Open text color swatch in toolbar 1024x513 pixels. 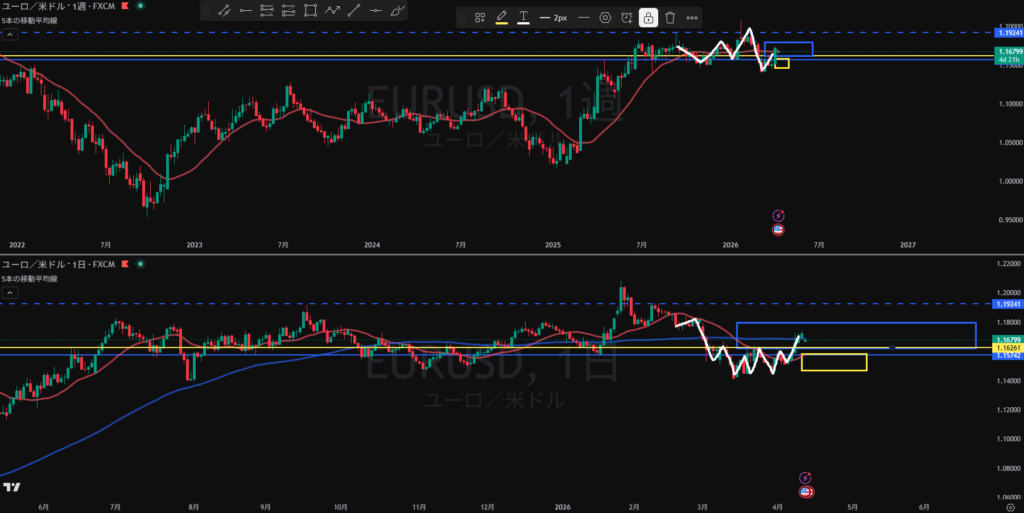(x=523, y=18)
